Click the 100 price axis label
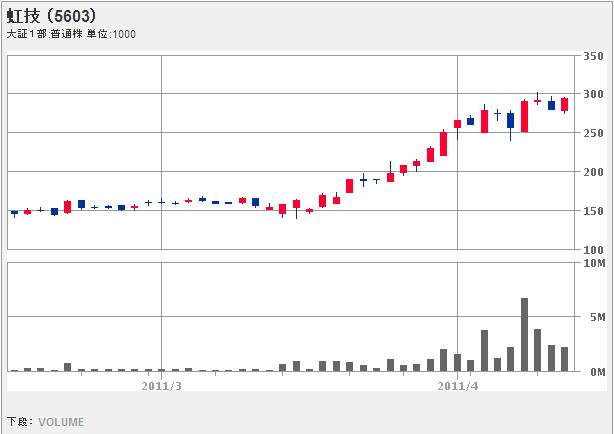Viewport: 614px width, 434px height. [593, 250]
